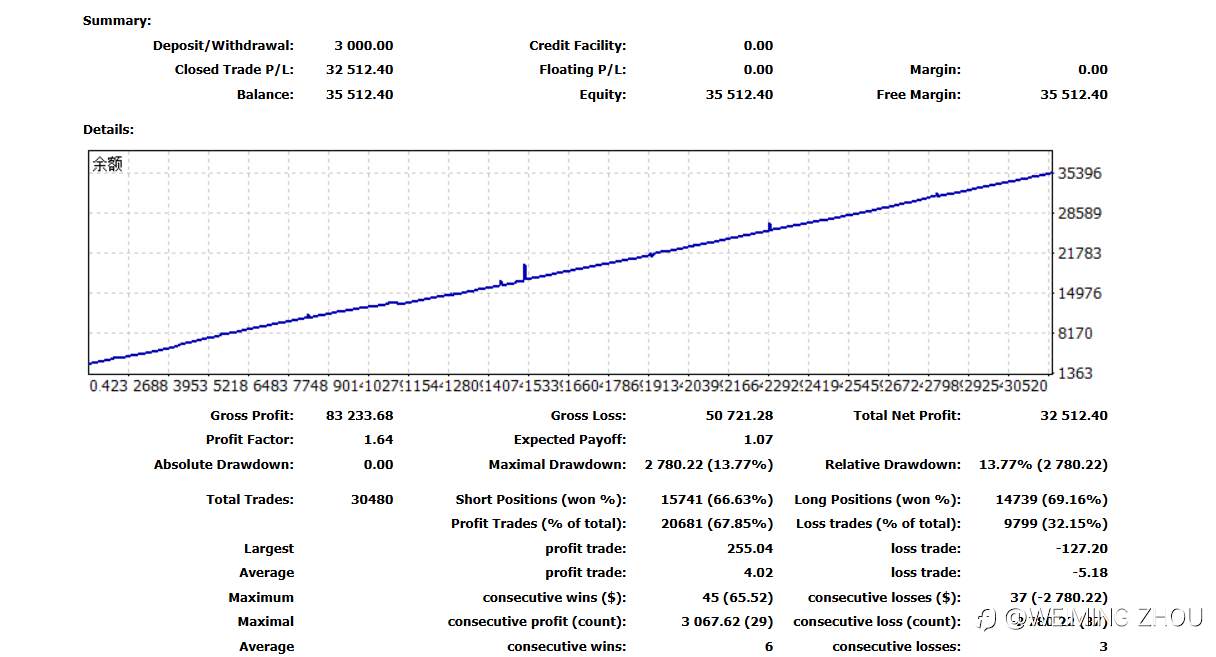Click the Profit Factor value 1.64
Image resolution: width=1216 pixels, height=657 pixels.
(379, 439)
